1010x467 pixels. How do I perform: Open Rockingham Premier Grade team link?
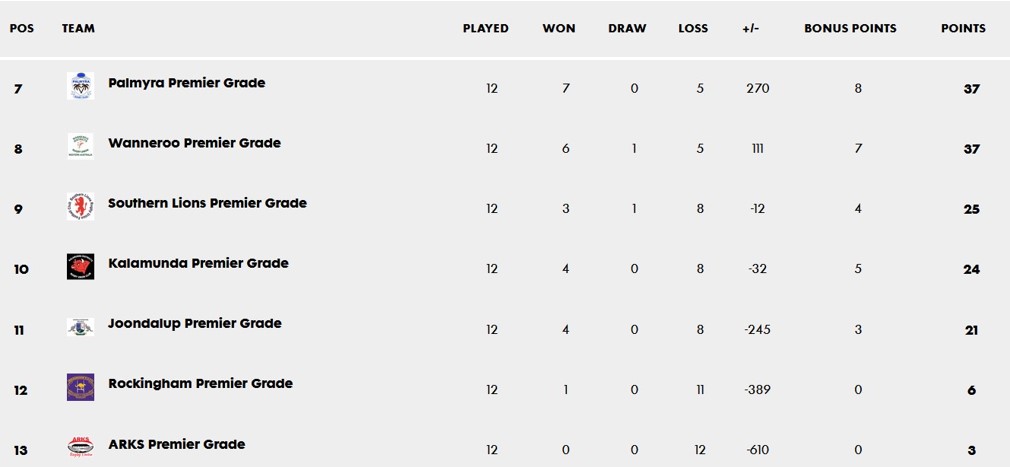coord(200,384)
